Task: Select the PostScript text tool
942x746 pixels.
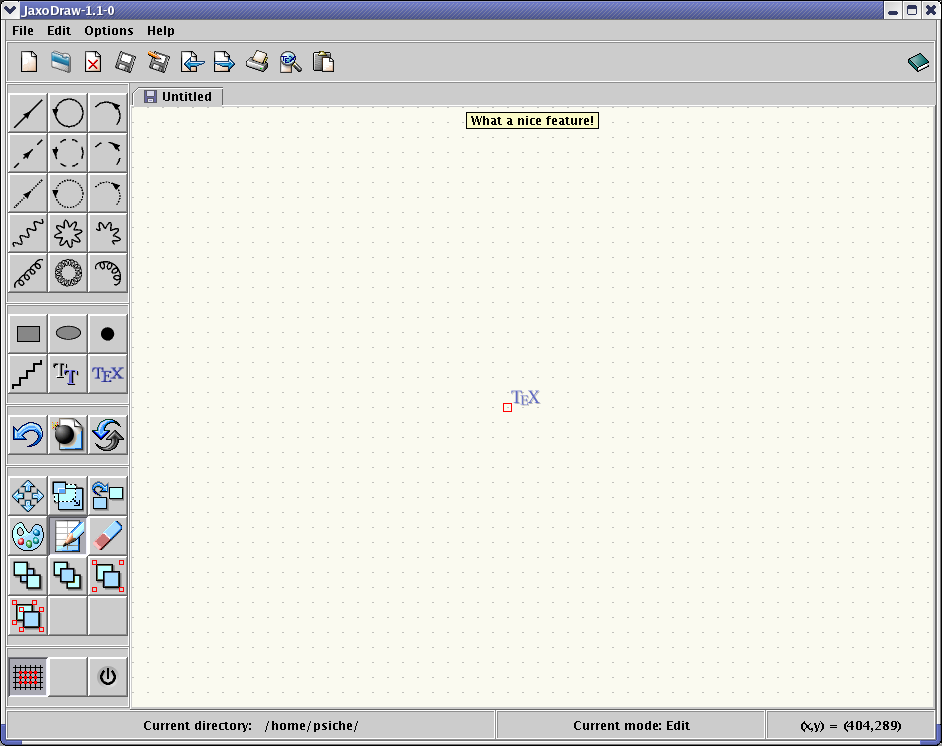Action: pos(68,374)
